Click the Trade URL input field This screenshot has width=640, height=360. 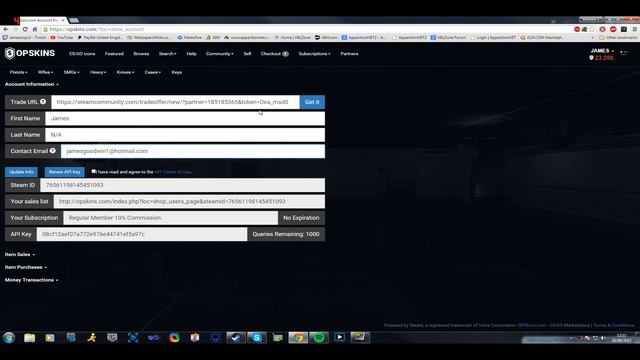[x=176, y=102]
